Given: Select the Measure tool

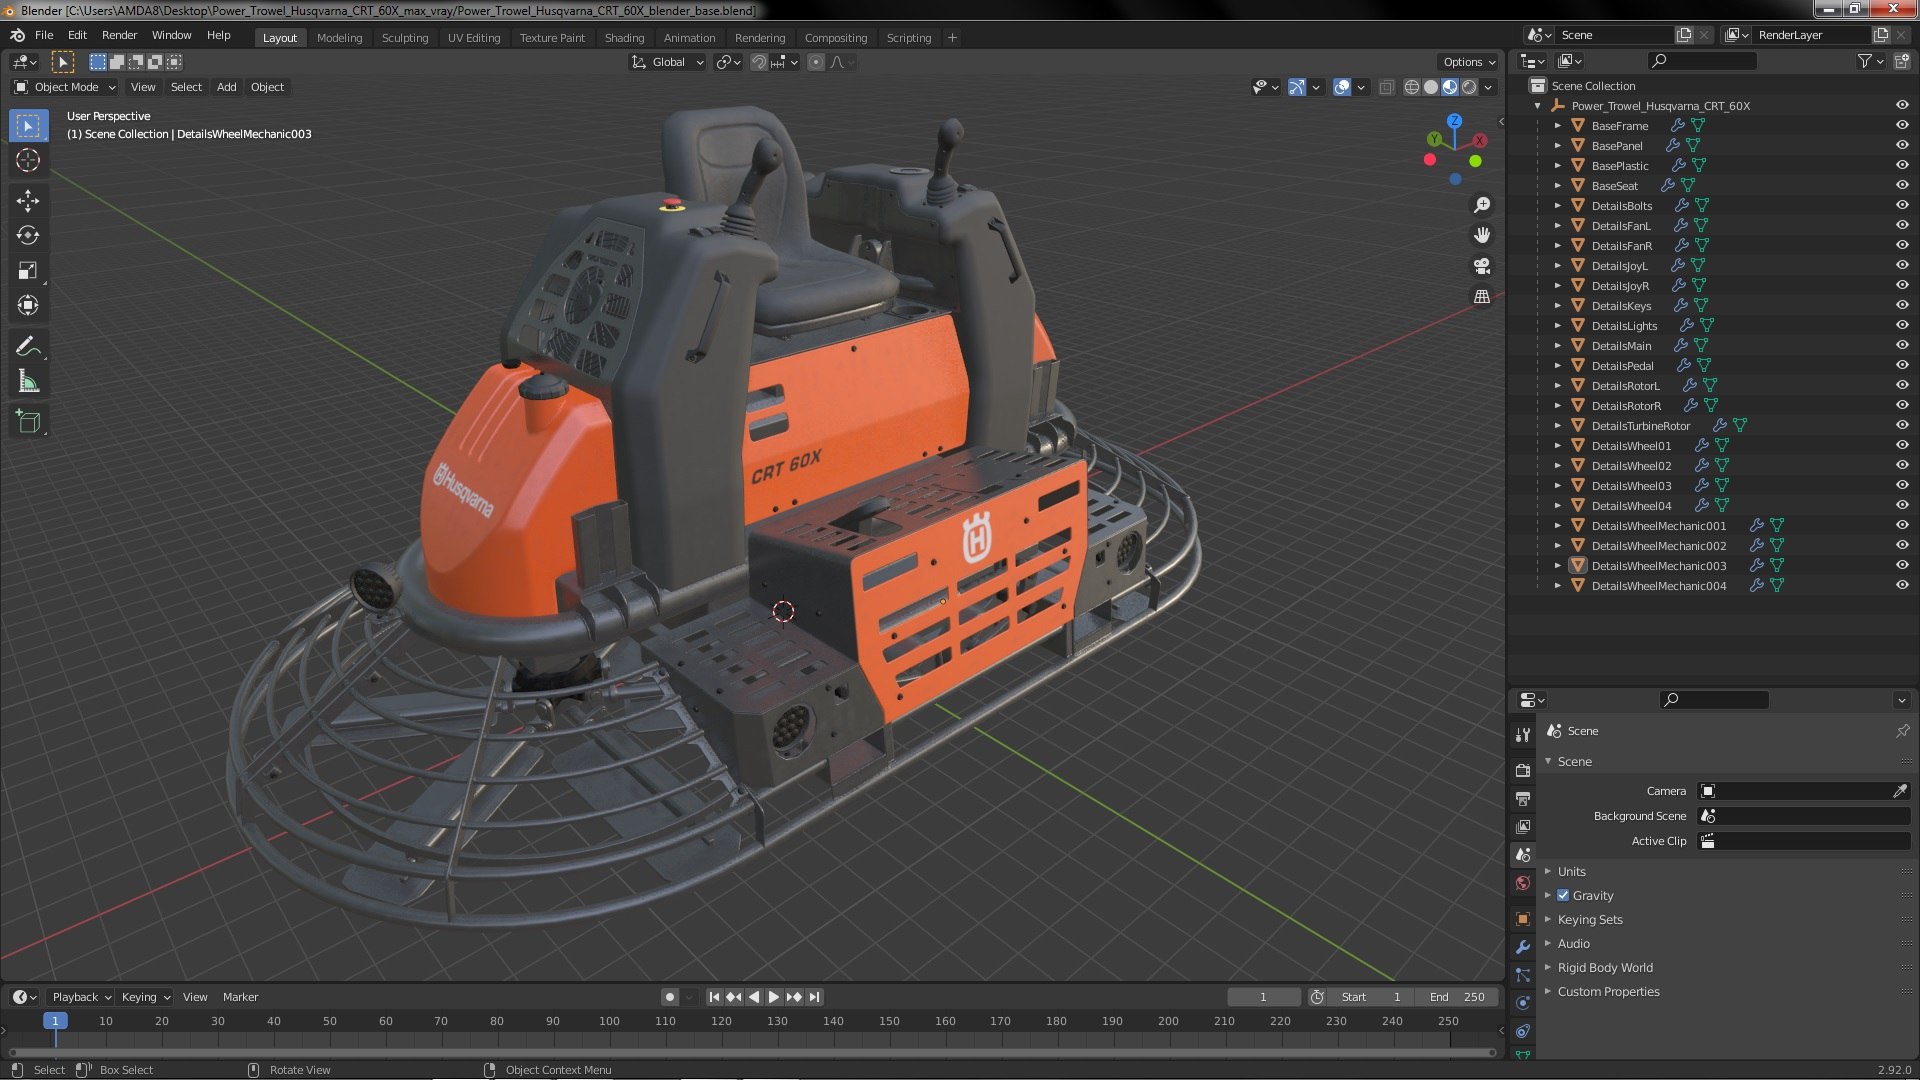Looking at the screenshot, I should click(x=28, y=382).
